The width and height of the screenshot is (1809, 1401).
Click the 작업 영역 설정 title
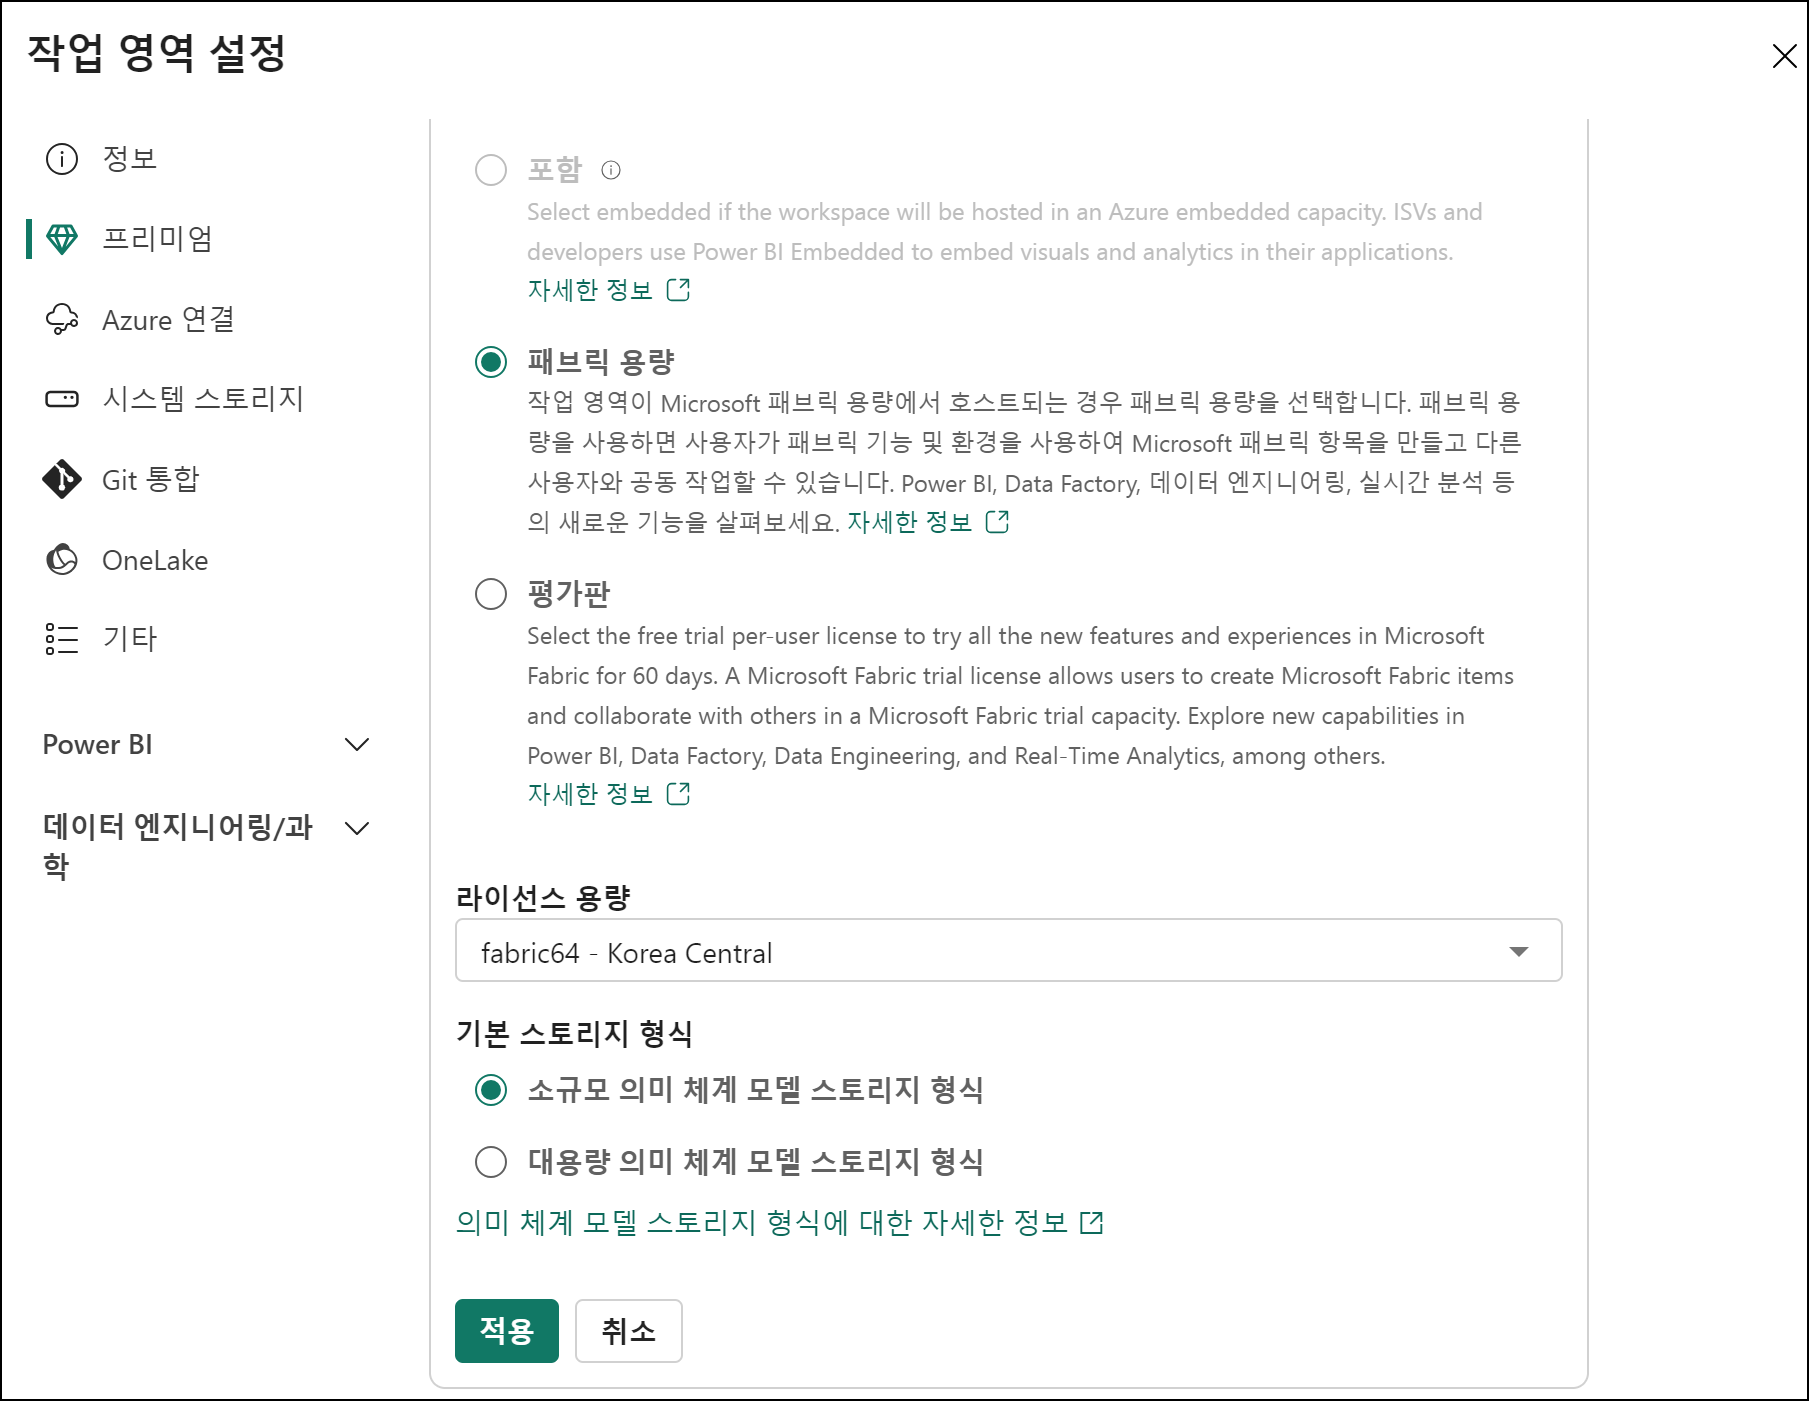(156, 53)
